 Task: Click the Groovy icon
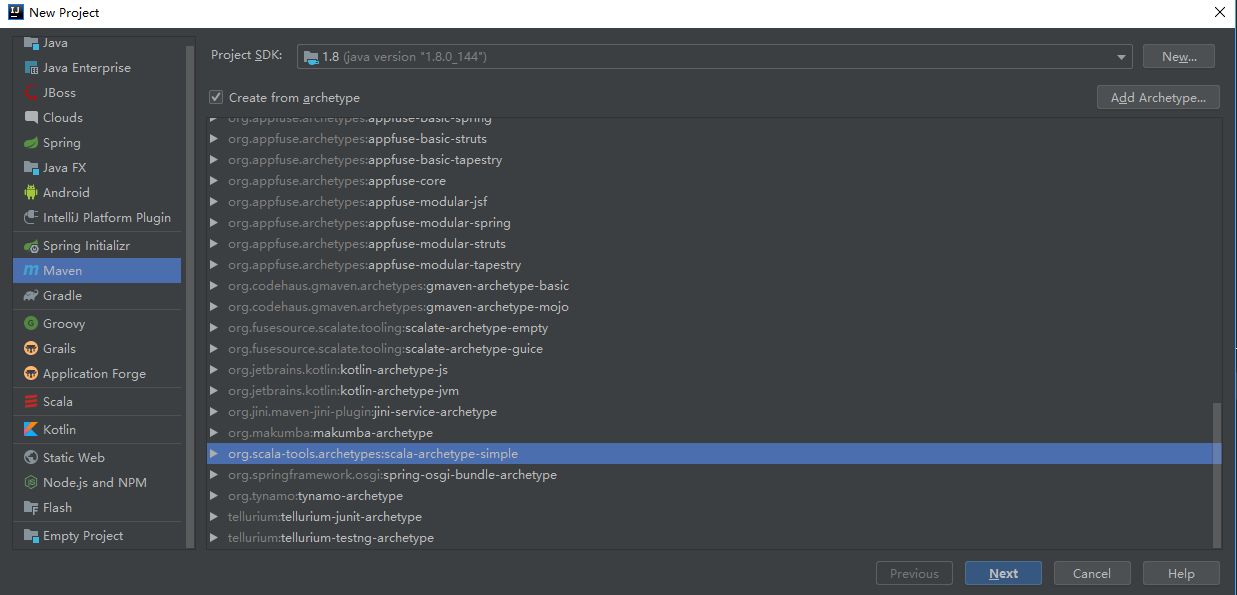30,324
